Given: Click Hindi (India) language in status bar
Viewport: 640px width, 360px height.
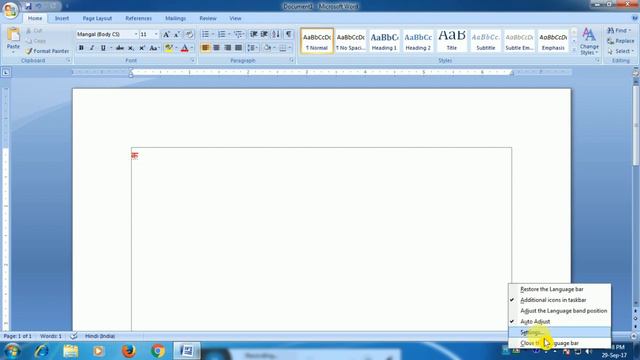Looking at the screenshot, I should [100, 336].
